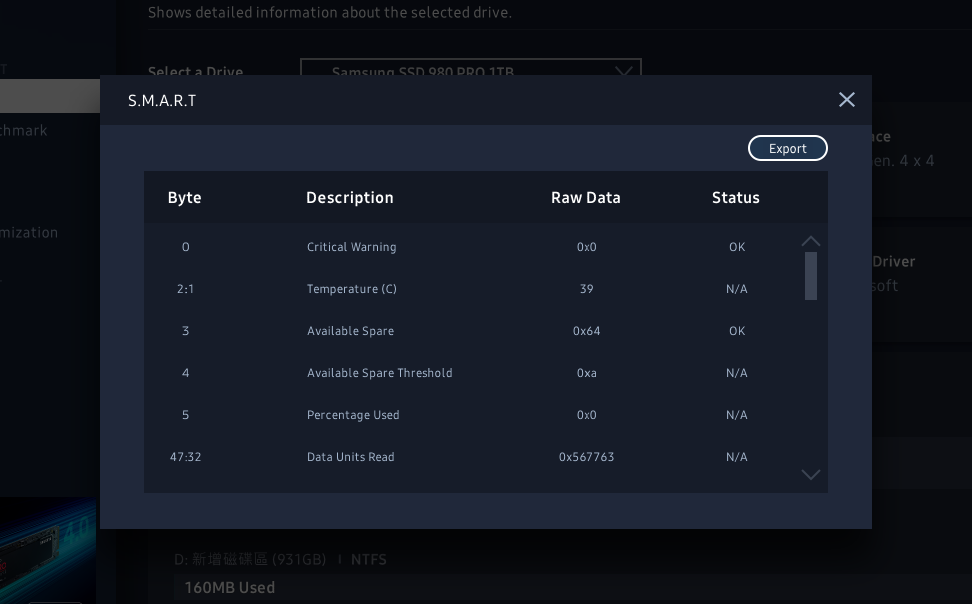The image size is (972, 604).
Task: Click the Export button
Action: pyautogui.click(x=787, y=148)
